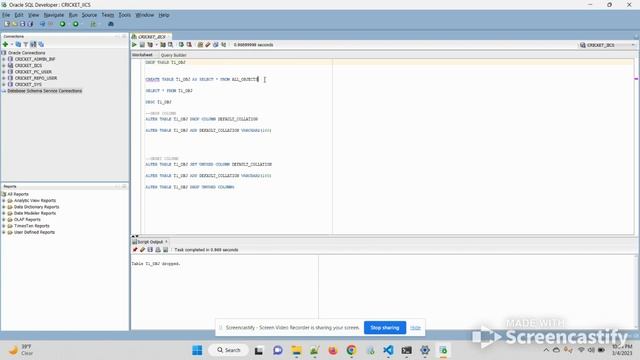Click the Save icon in main toolbar

[x=22, y=24]
